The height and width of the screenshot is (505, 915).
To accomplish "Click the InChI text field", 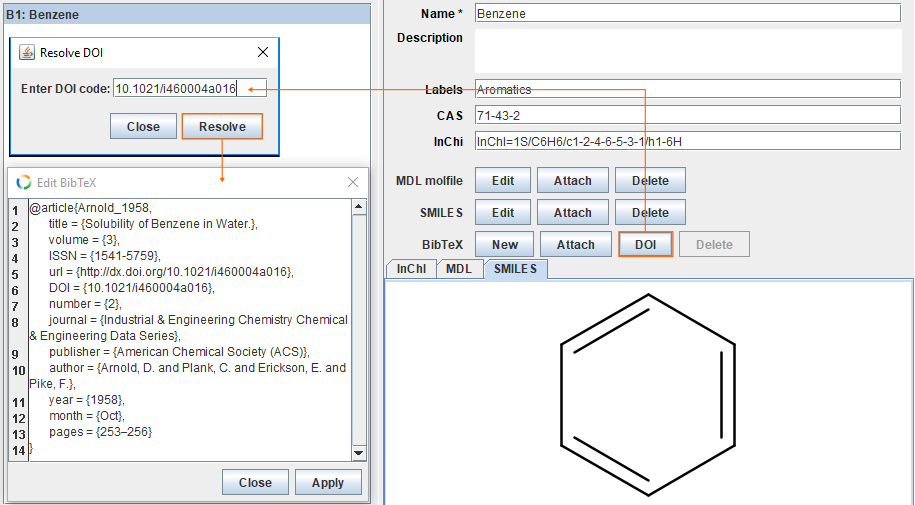I will point(688,141).
